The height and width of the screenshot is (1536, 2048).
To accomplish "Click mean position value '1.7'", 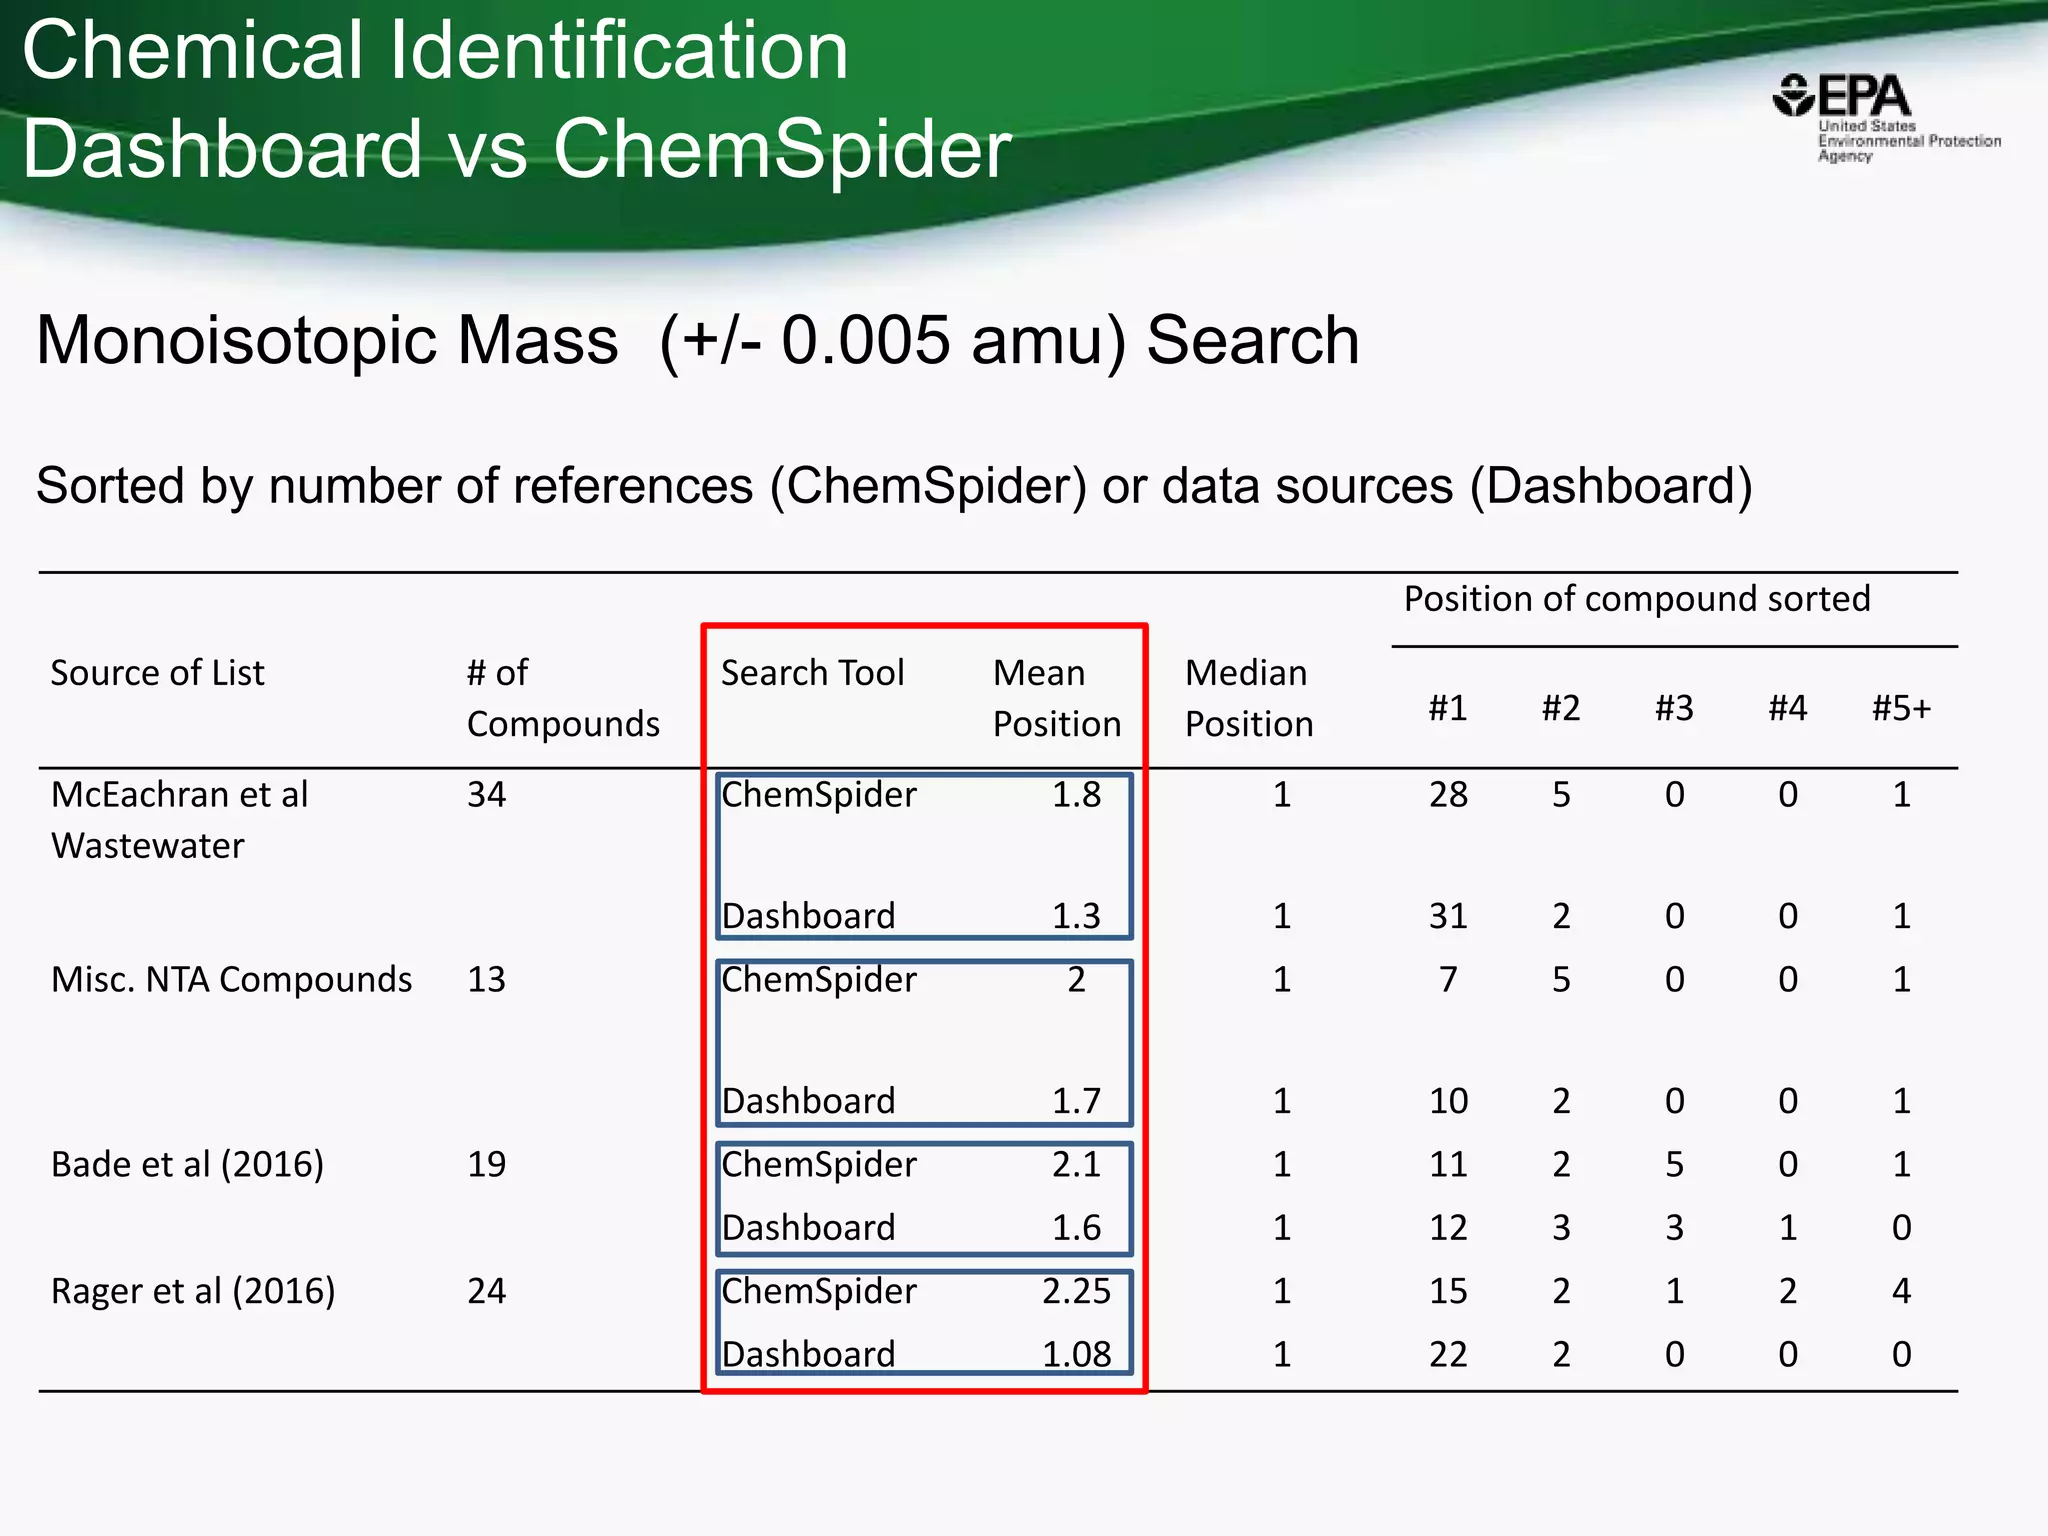I will [1076, 1101].
